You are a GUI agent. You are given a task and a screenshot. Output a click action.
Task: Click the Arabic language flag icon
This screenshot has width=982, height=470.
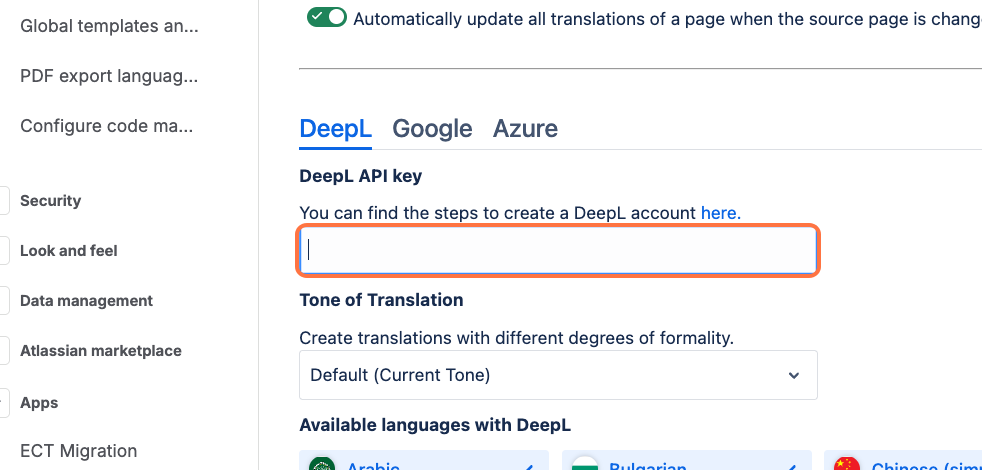[321, 465]
